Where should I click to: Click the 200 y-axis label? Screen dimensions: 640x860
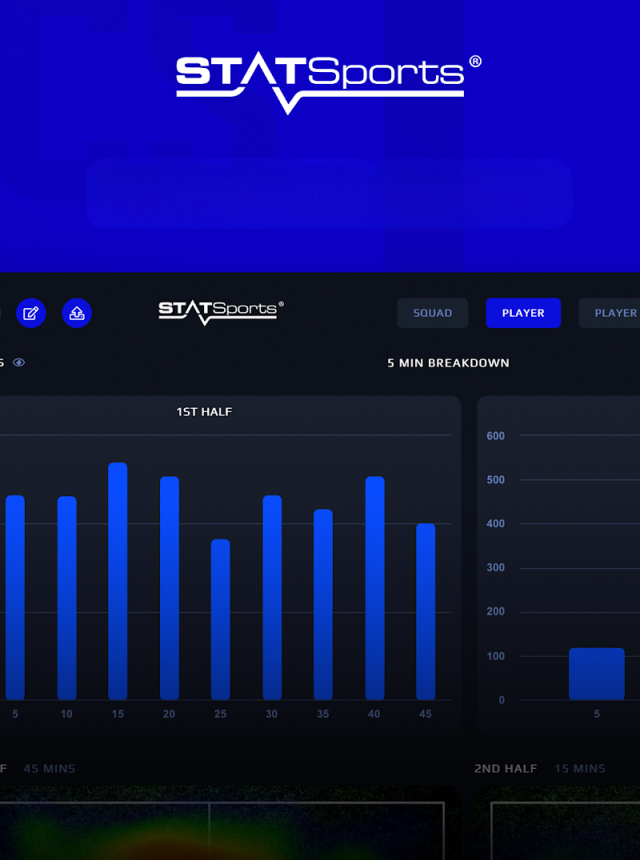pos(495,611)
